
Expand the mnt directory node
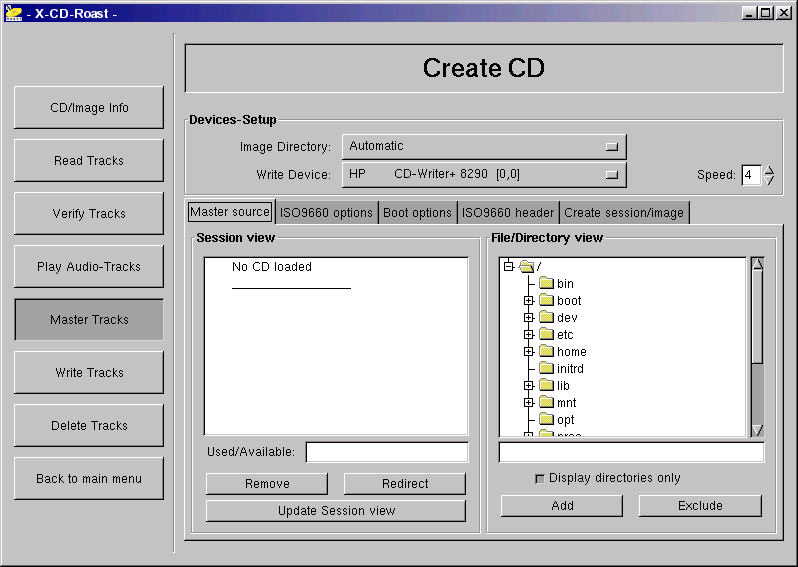[528, 403]
